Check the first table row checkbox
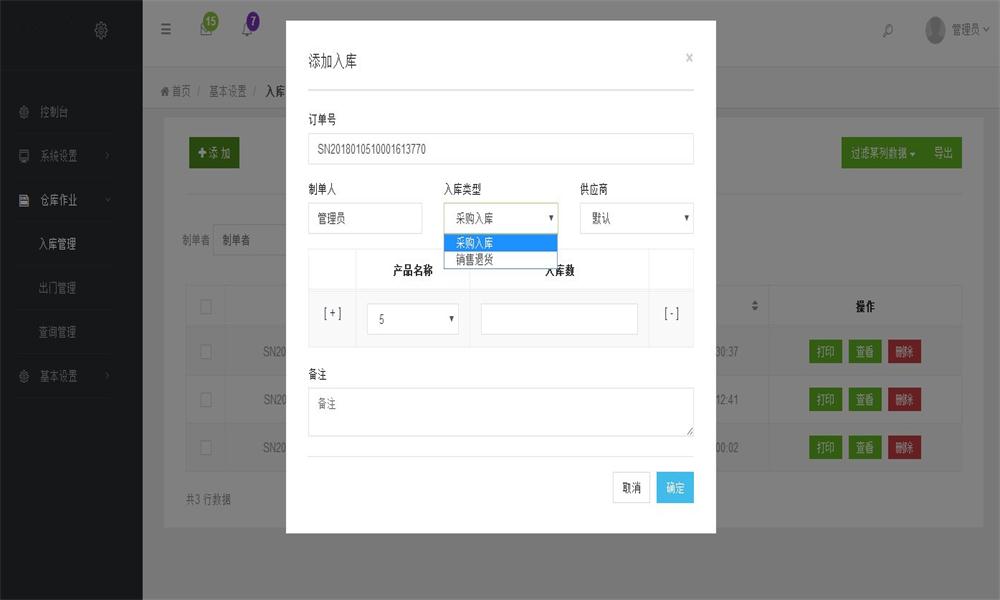 [x=206, y=351]
